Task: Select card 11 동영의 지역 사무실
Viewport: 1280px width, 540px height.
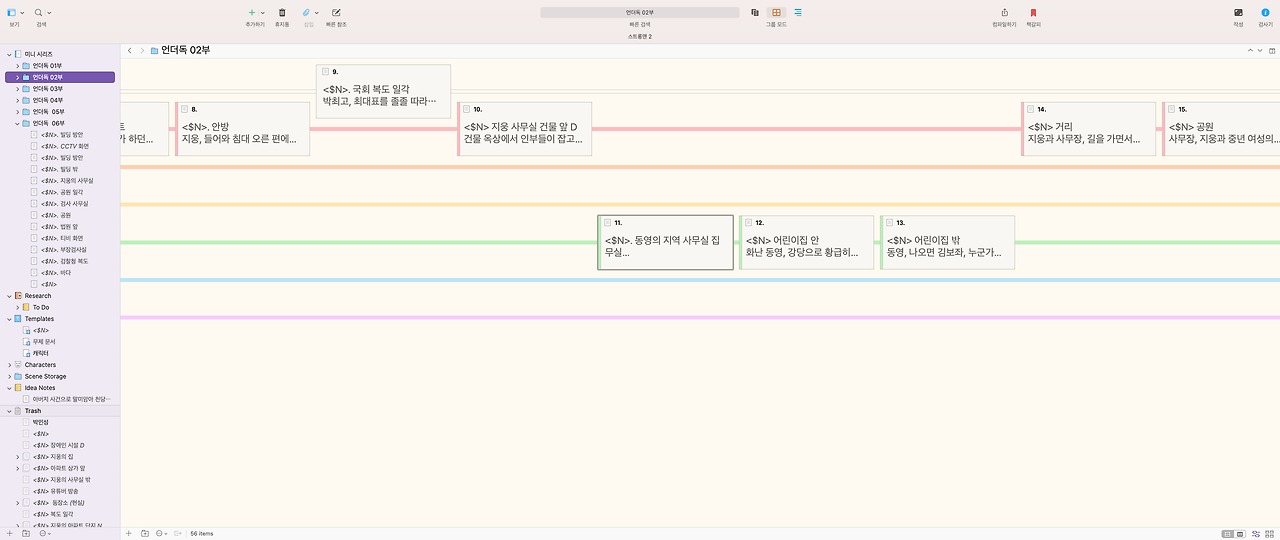Action: tap(665, 243)
